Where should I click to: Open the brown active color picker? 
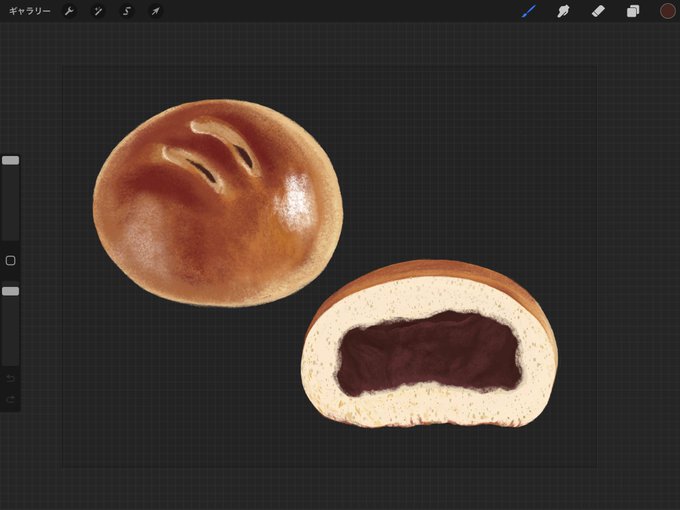tap(667, 11)
